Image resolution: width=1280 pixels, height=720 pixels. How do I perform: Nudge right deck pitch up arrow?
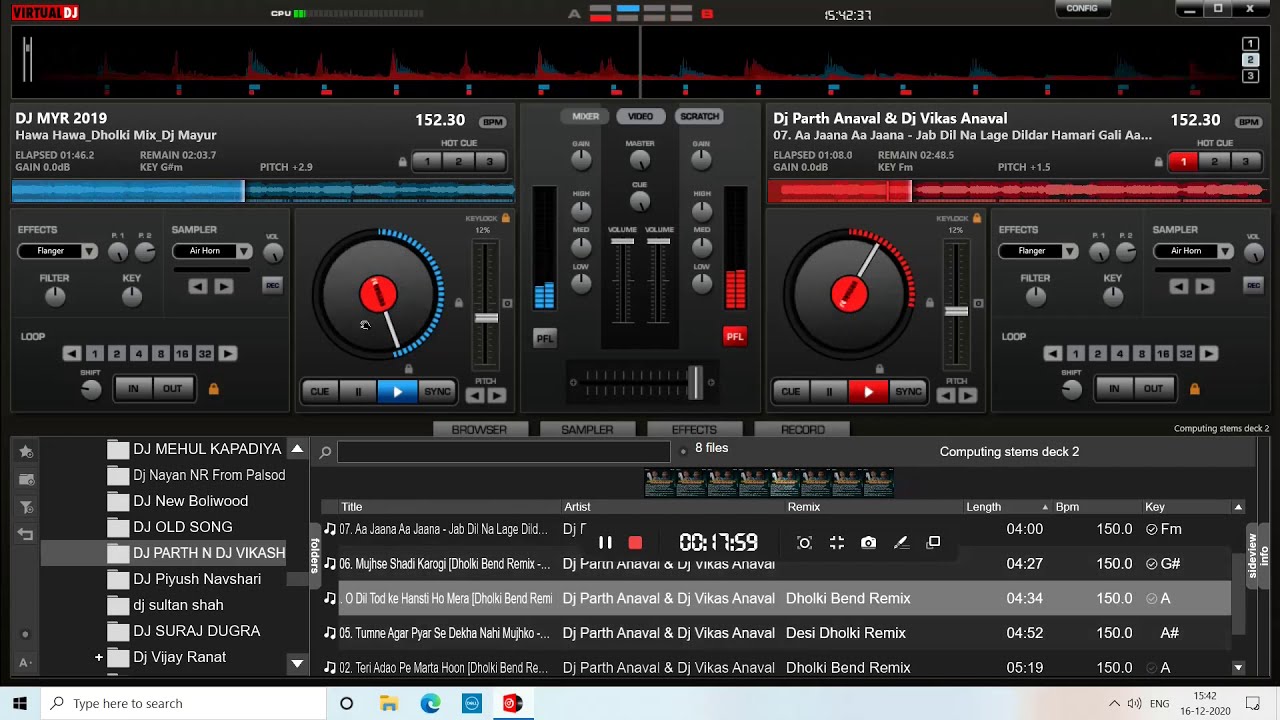pos(967,395)
